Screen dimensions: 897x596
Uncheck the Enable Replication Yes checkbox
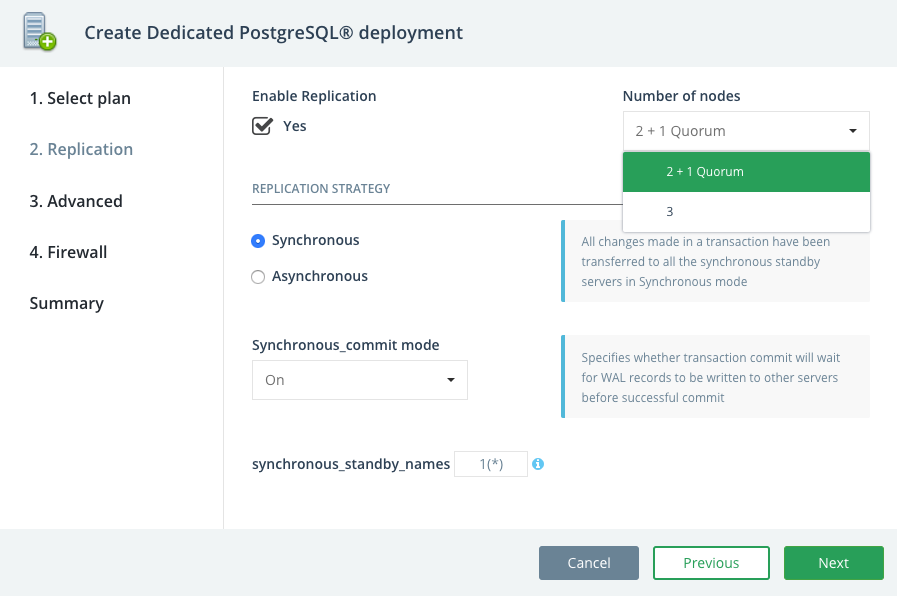click(262, 126)
